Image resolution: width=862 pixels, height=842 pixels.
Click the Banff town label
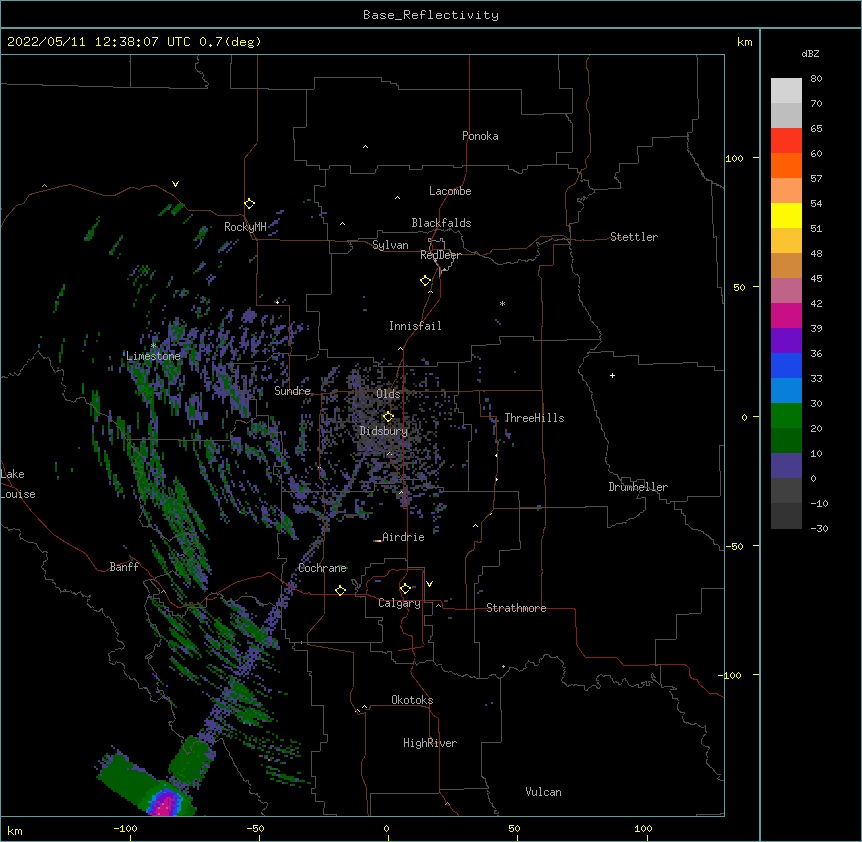(124, 567)
